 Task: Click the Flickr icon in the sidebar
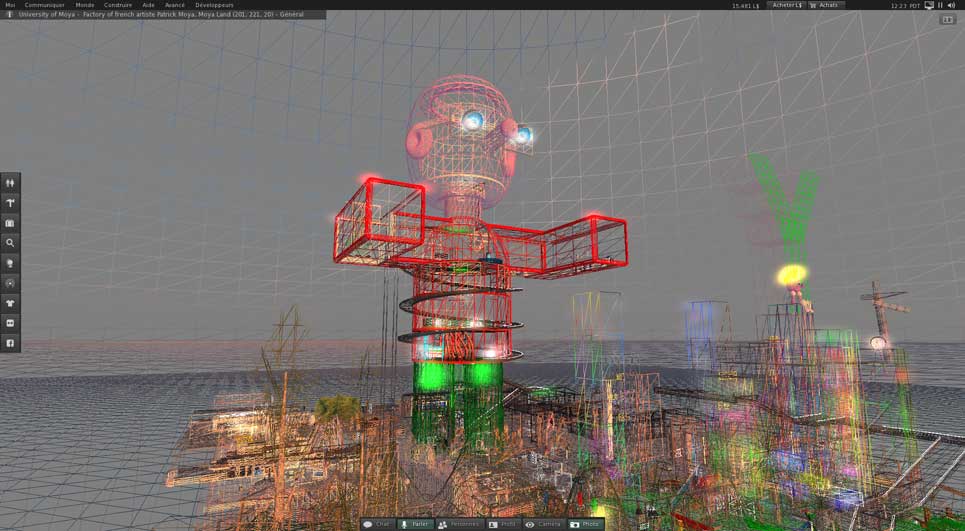[10, 323]
